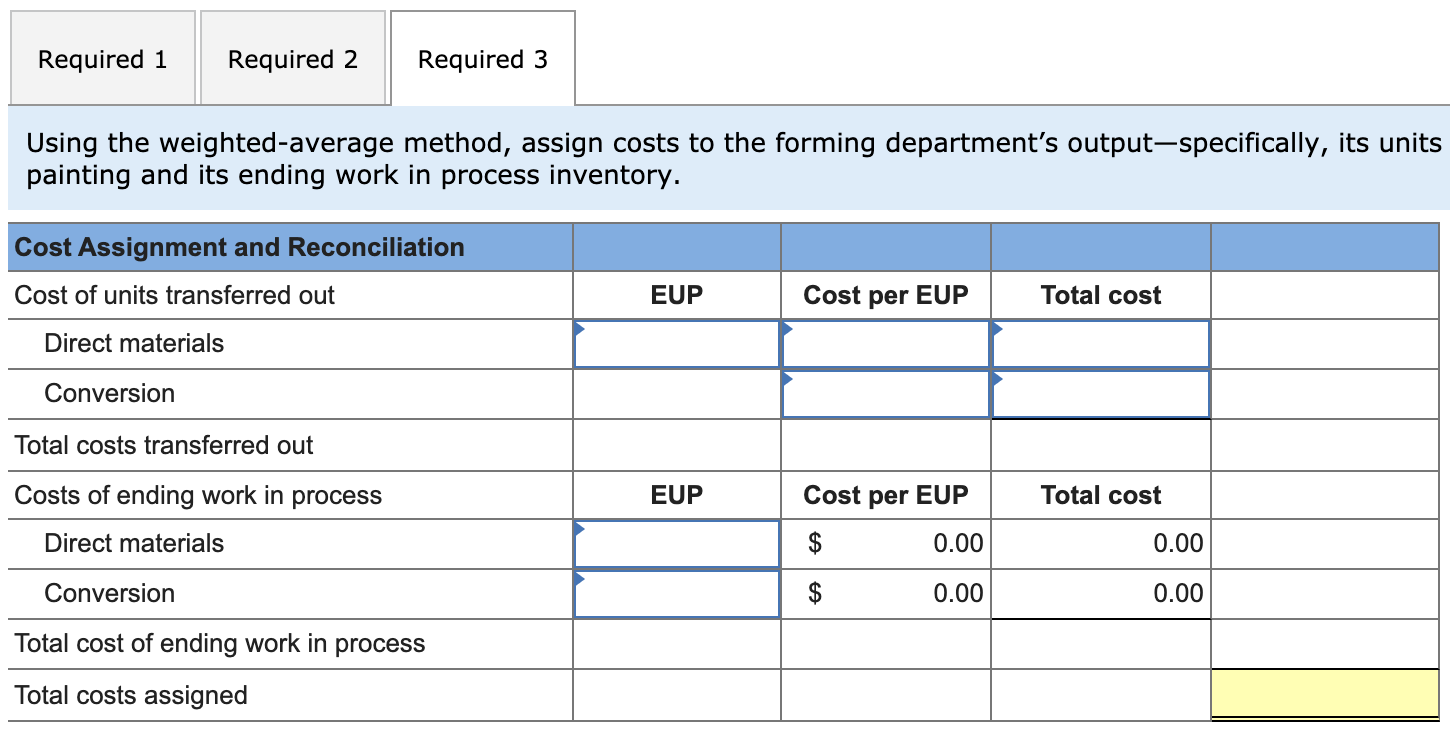Click the Total cost field for Direct materials transferred out
Screen dimensions: 1450x732
(1099, 344)
